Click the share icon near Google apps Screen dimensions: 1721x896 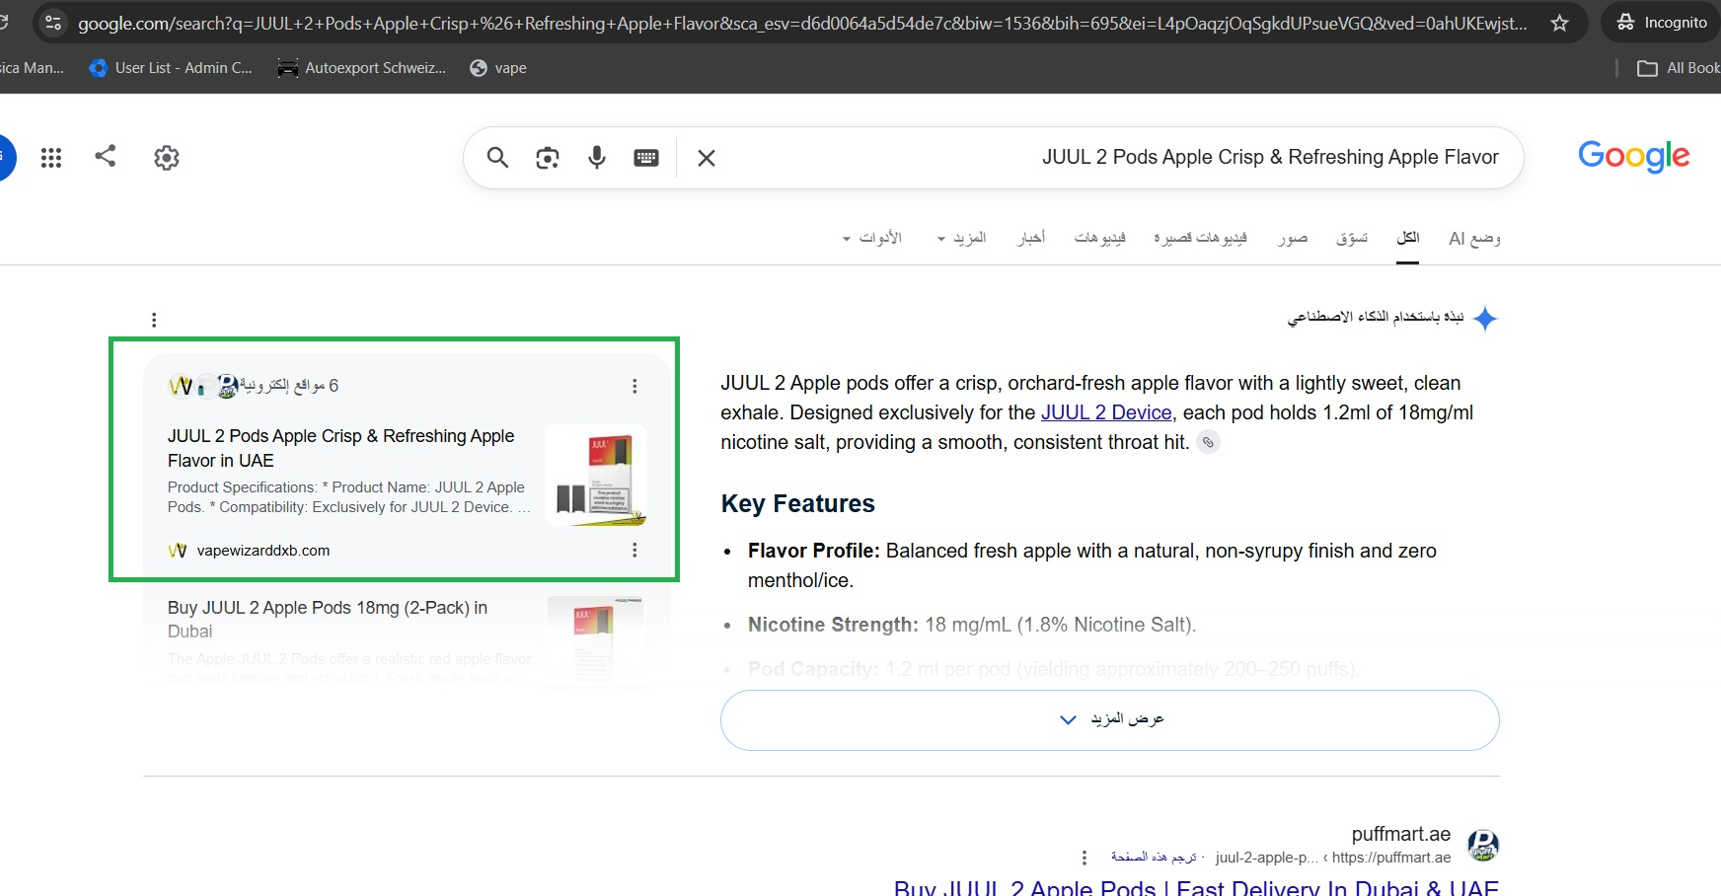click(x=105, y=156)
